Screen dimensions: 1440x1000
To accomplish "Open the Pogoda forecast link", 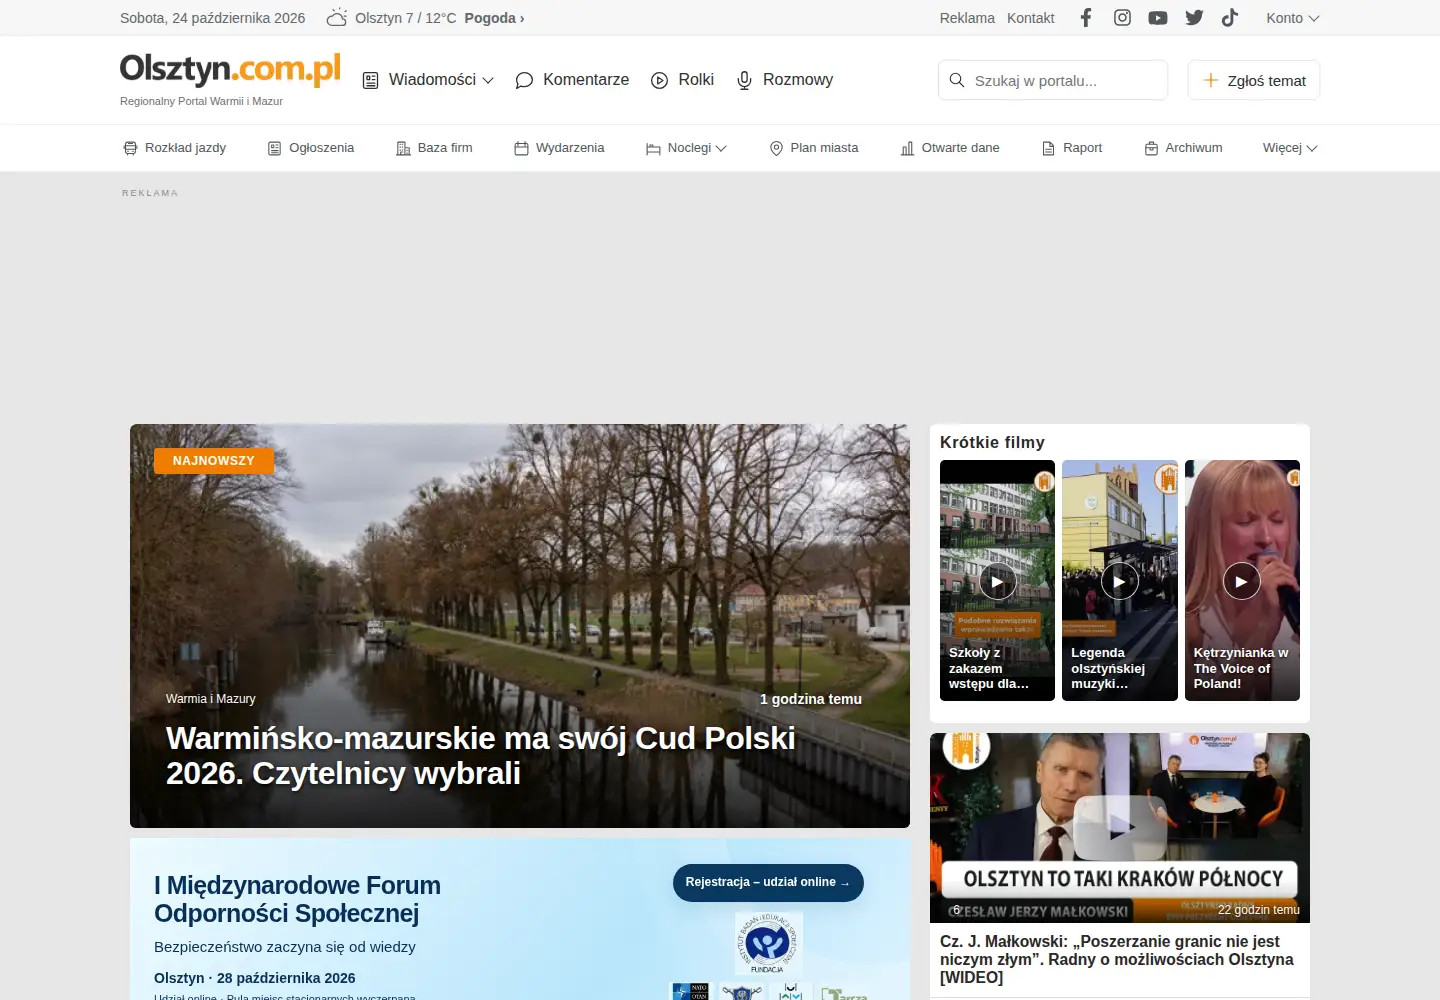I will (x=494, y=18).
